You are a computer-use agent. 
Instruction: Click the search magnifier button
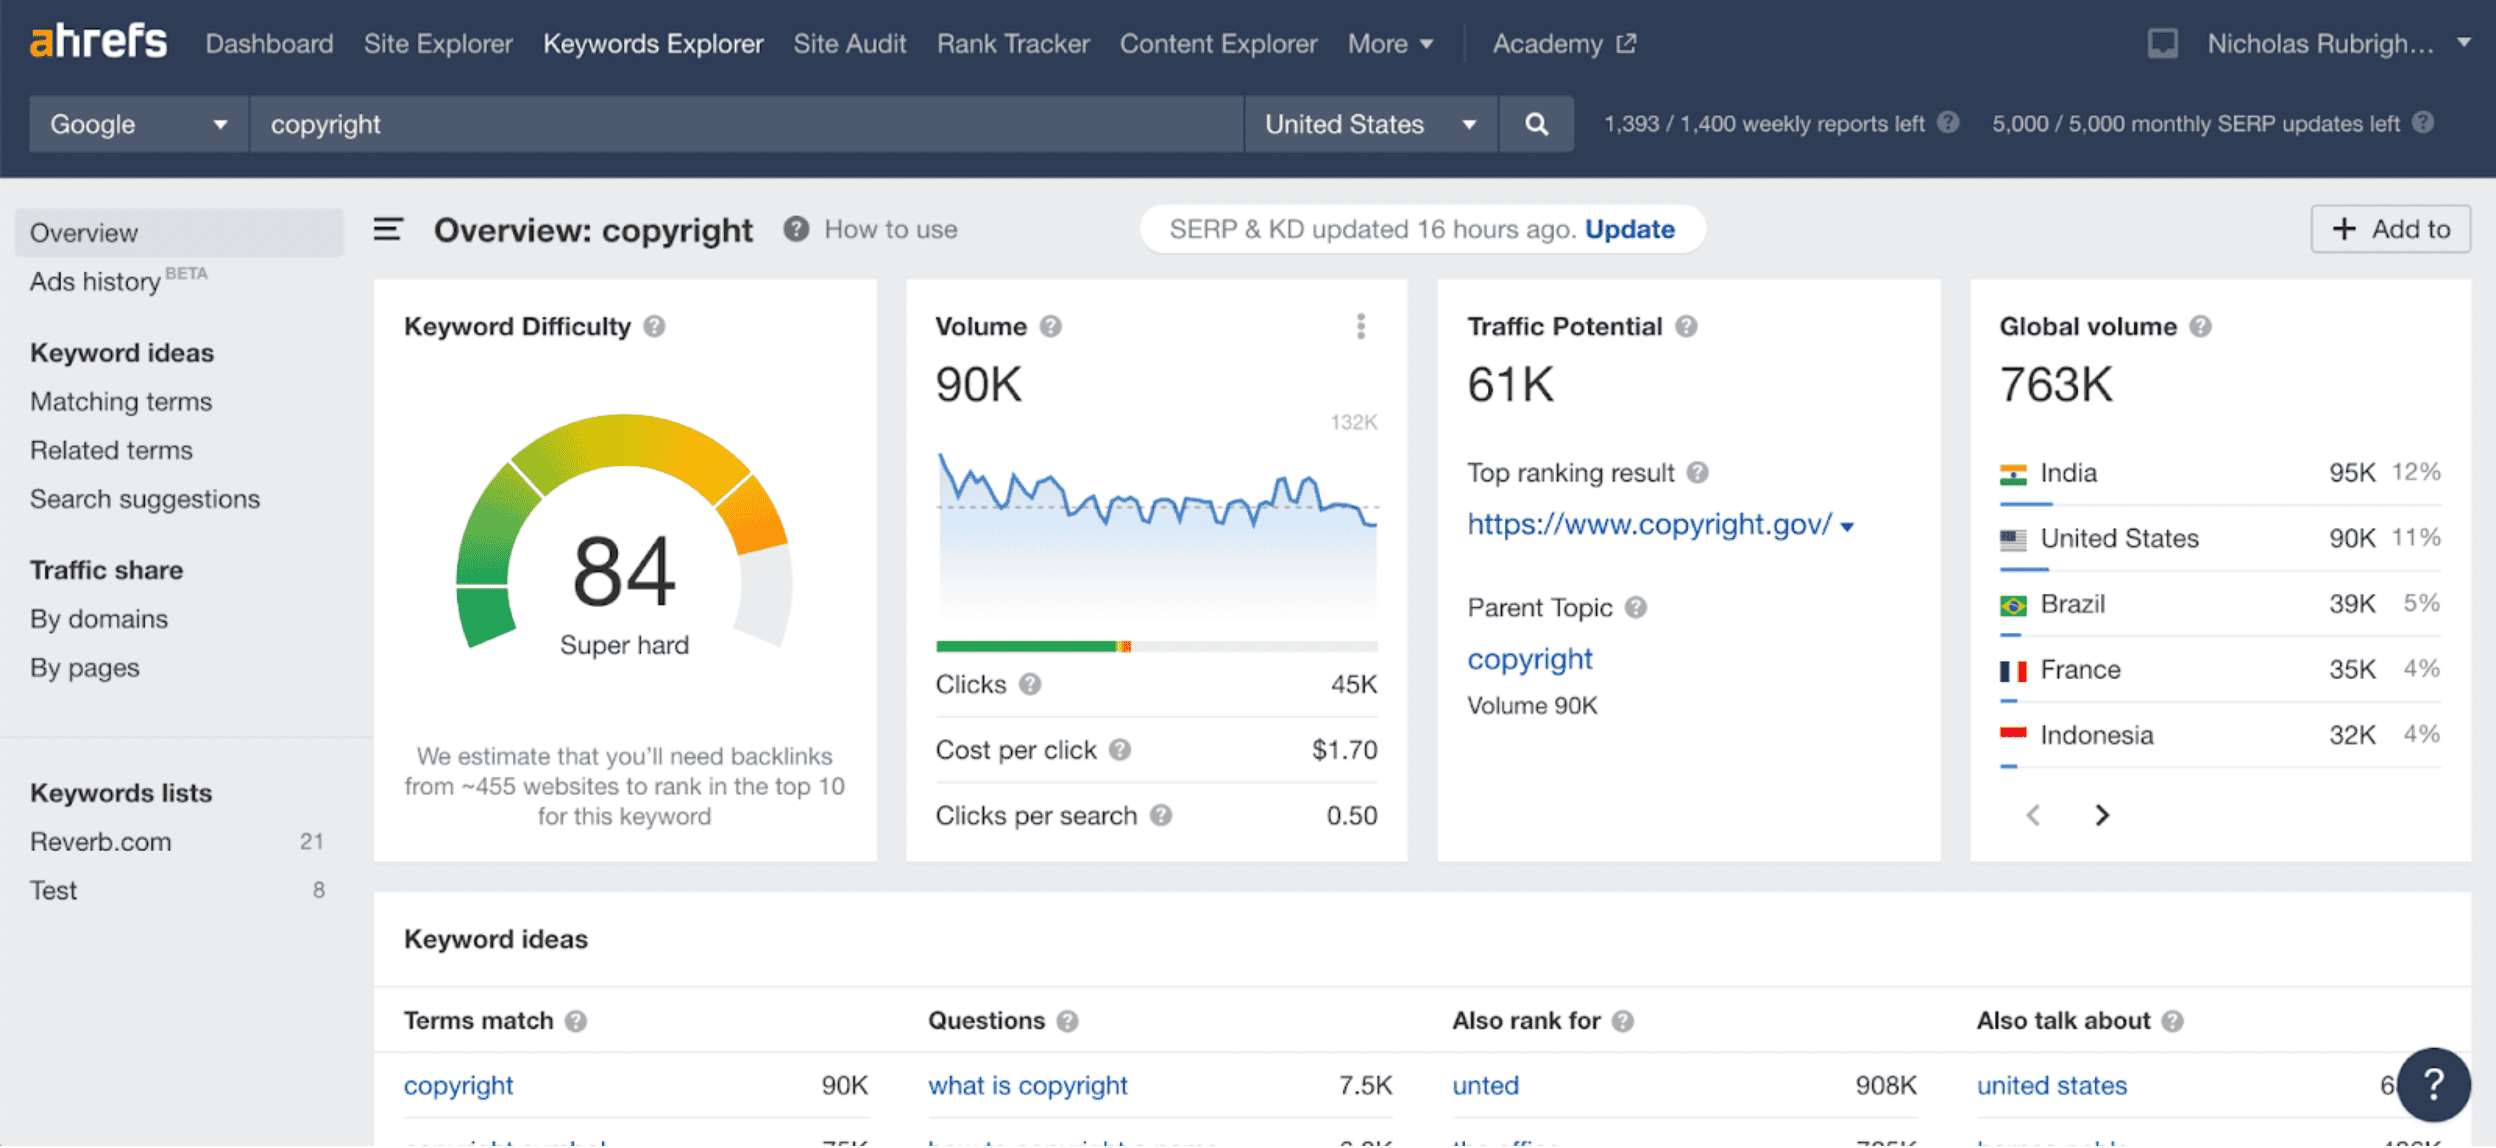(x=1536, y=124)
